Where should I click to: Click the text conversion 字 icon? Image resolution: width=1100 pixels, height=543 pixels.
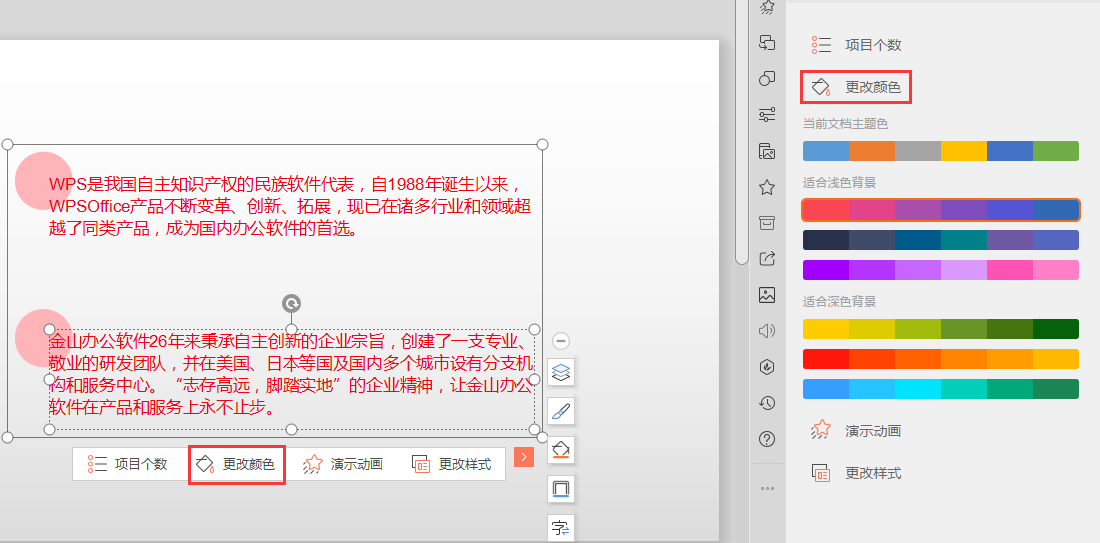coord(561,528)
